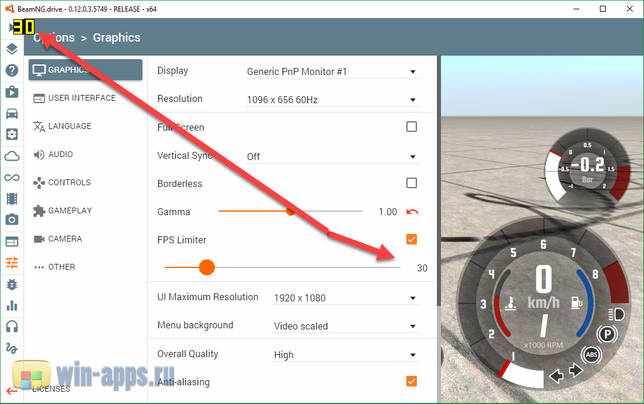Click the fuel pump gauge icon
644x404 pixels.
point(576,303)
